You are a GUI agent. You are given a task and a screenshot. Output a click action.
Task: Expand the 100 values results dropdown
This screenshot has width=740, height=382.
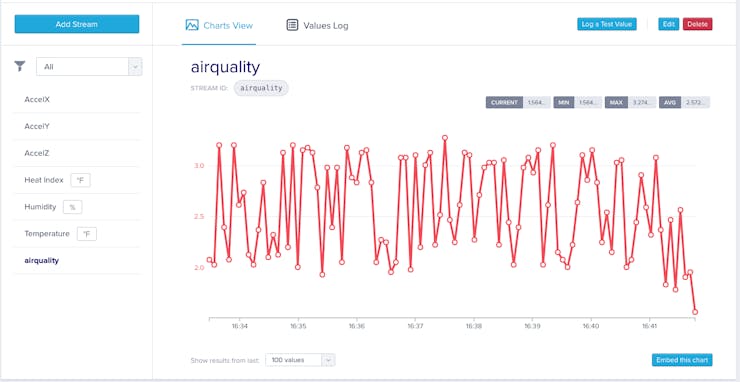tap(300, 360)
